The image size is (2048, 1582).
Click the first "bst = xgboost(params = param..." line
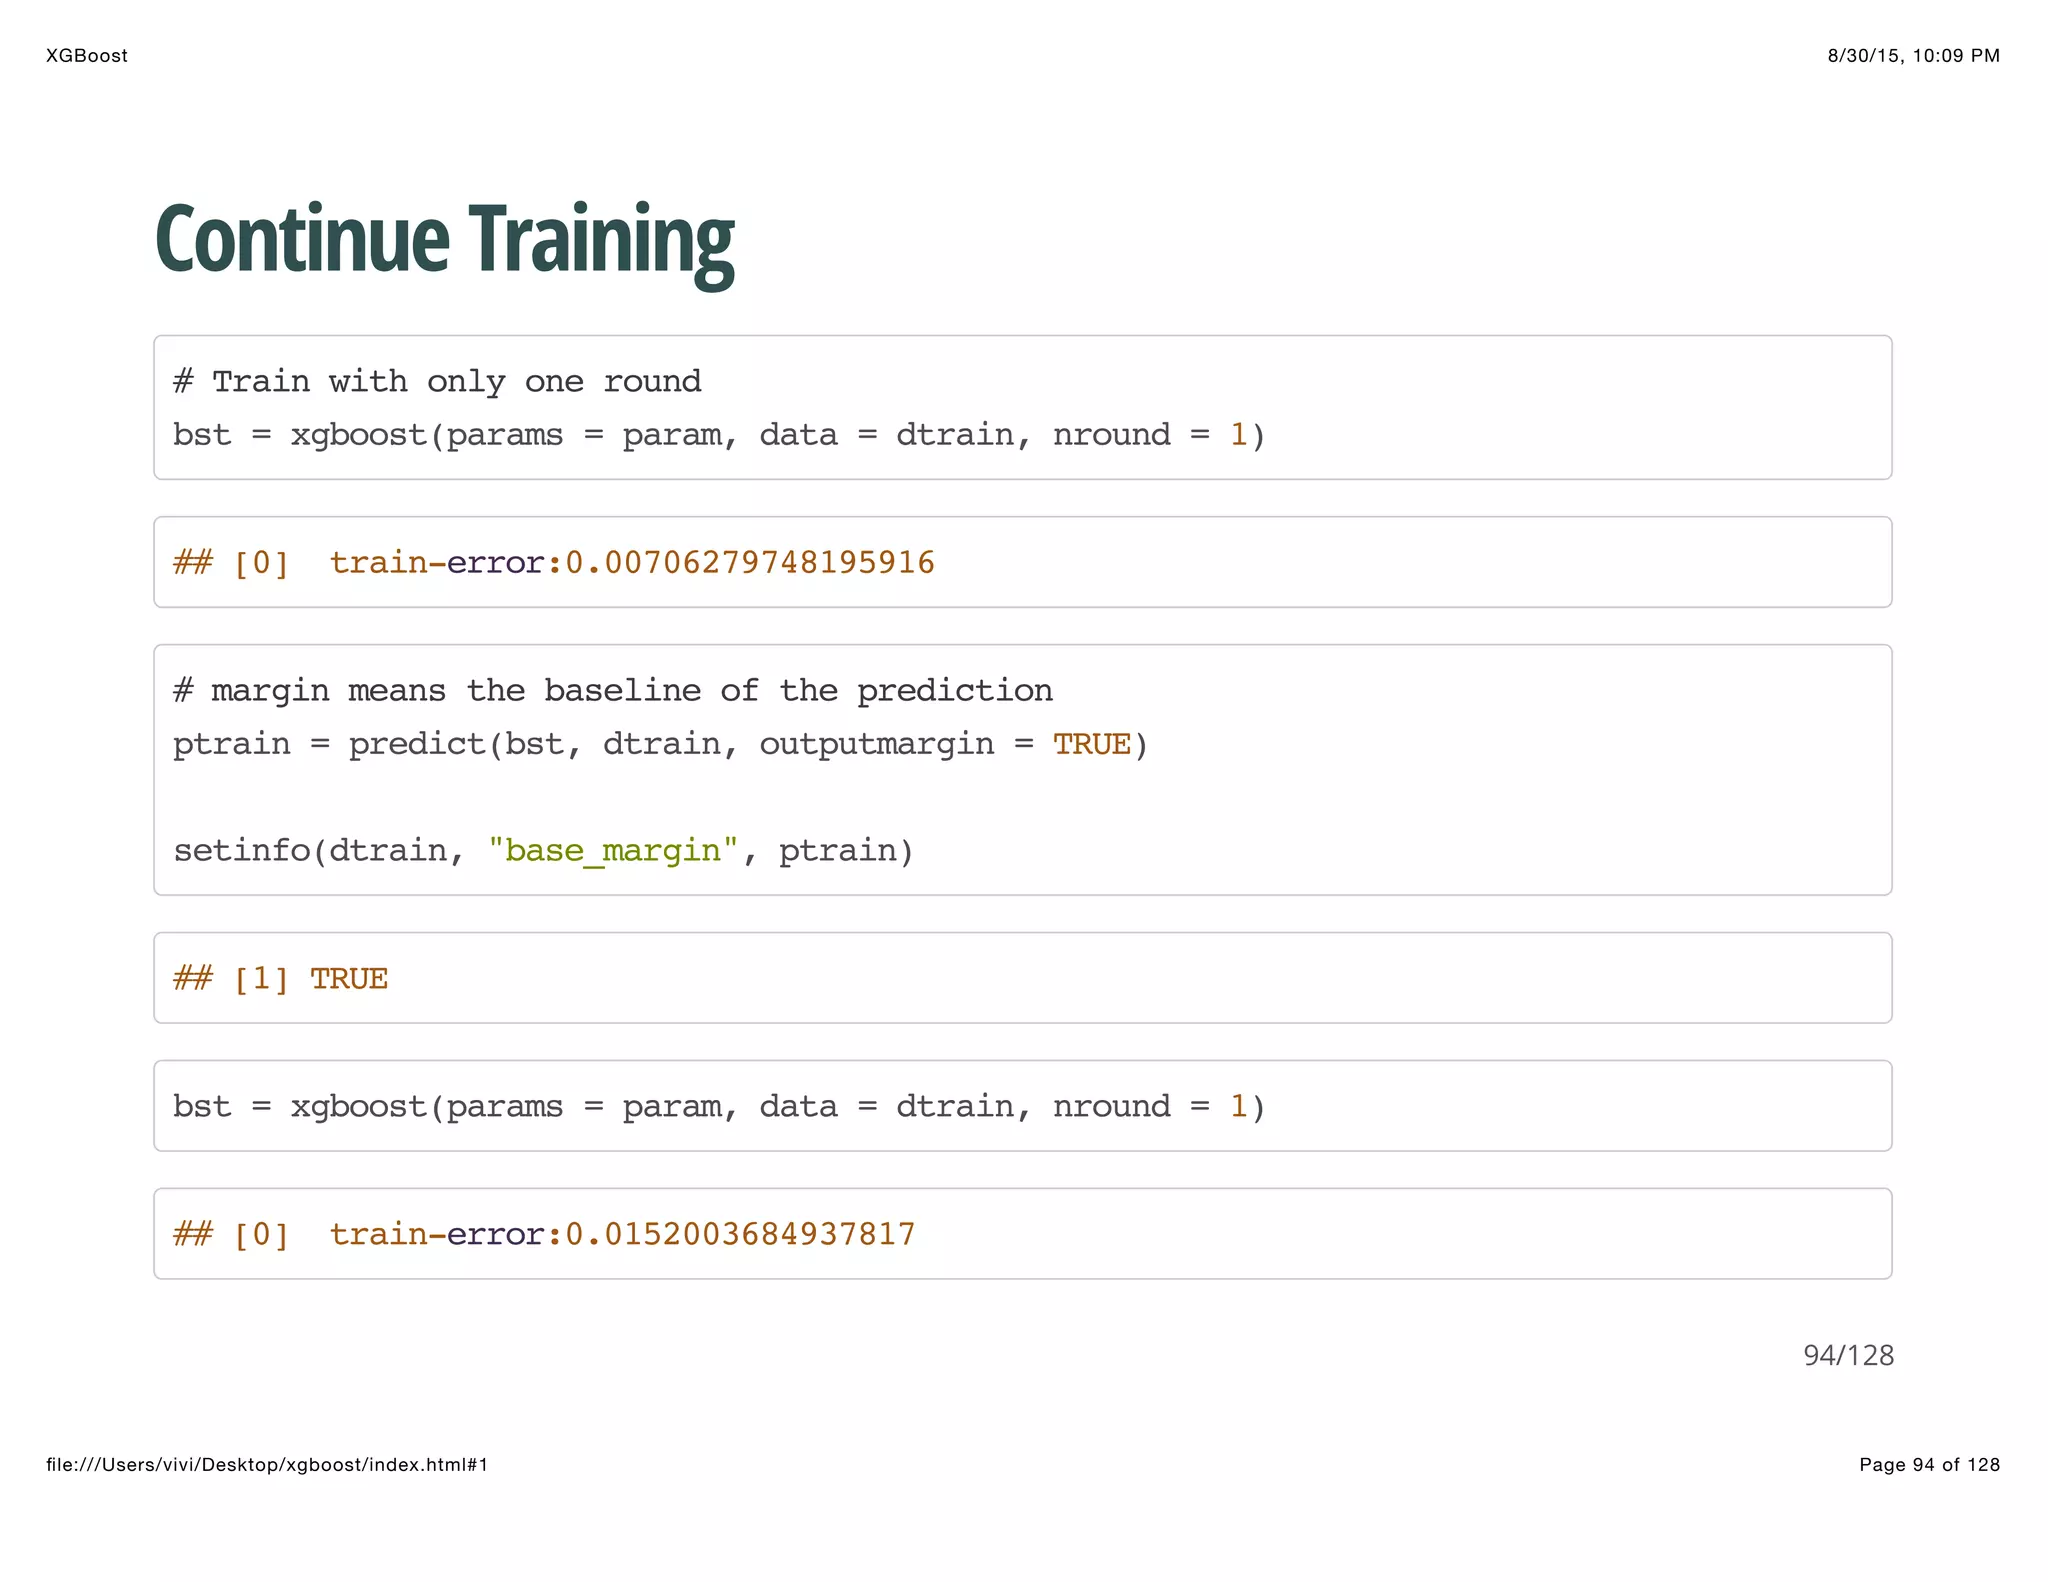[x=719, y=435]
